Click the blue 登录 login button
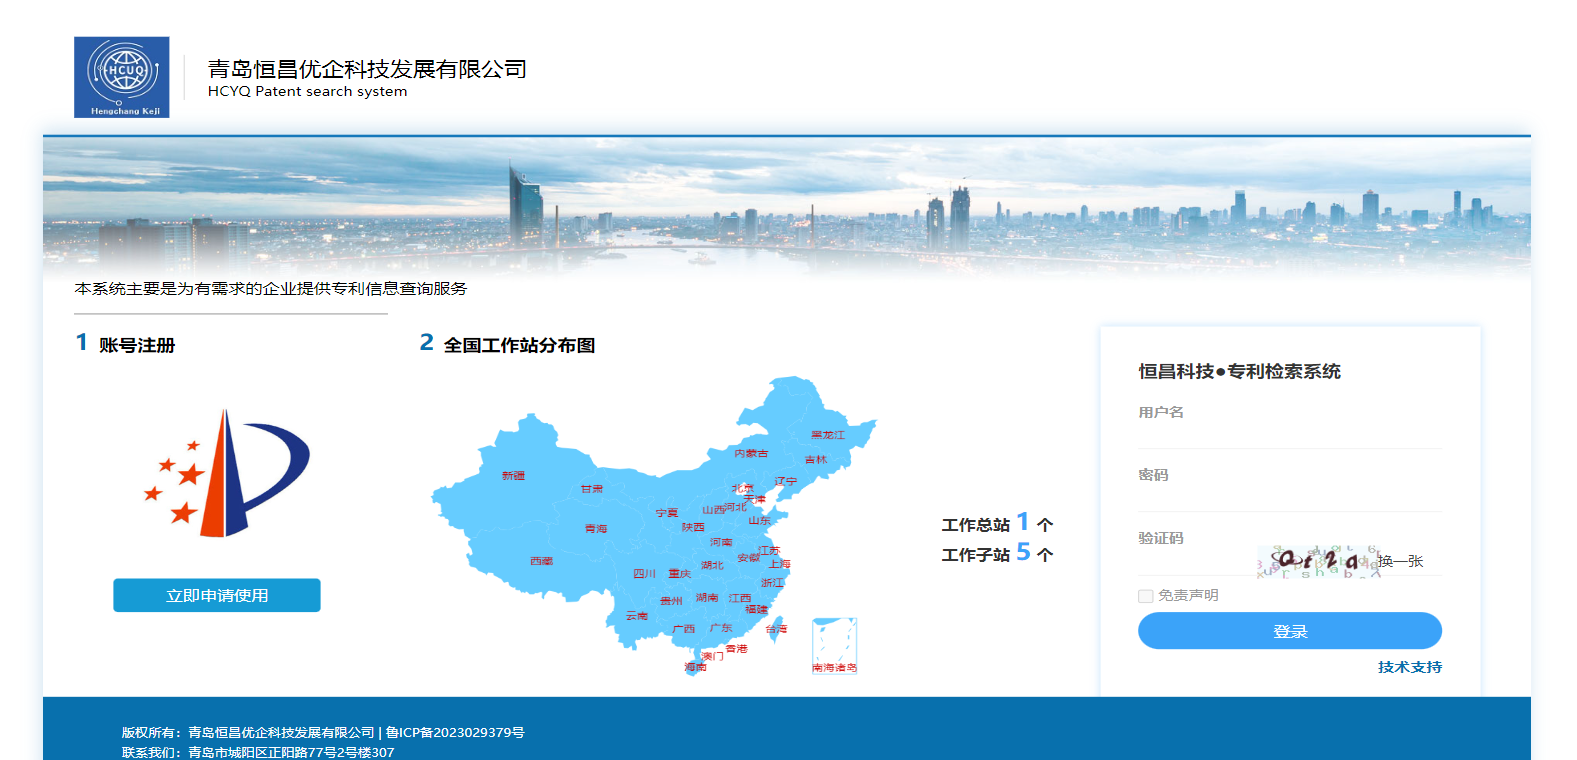Viewport: 1577px width, 760px height. pos(1289,631)
